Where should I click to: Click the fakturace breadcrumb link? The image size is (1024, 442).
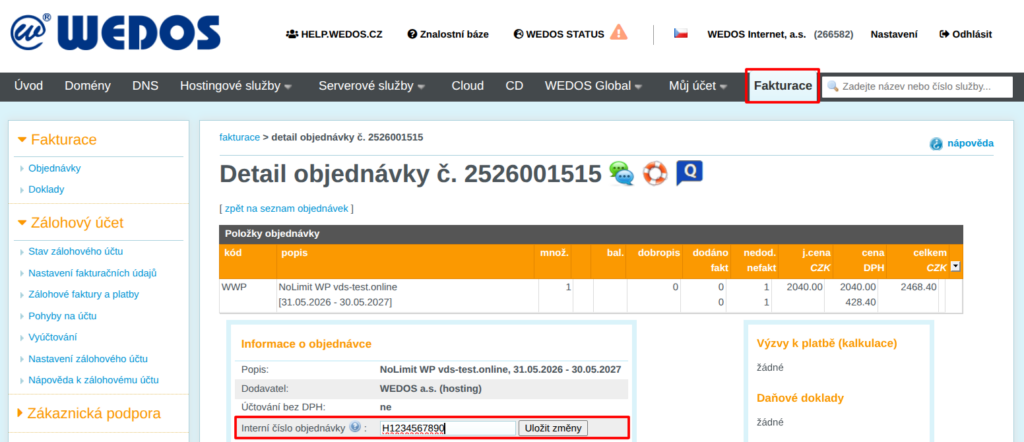click(240, 137)
